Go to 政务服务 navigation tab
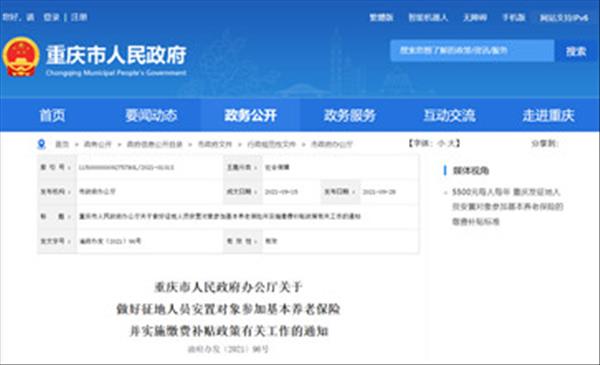This screenshot has height=365, width=600. (x=350, y=115)
